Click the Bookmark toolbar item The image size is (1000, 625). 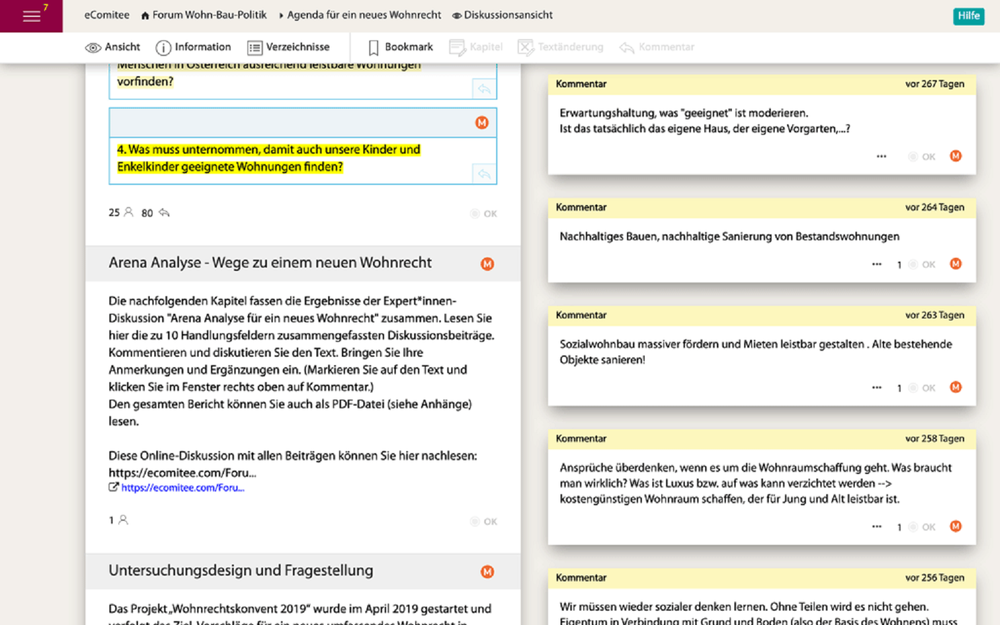(401, 47)
